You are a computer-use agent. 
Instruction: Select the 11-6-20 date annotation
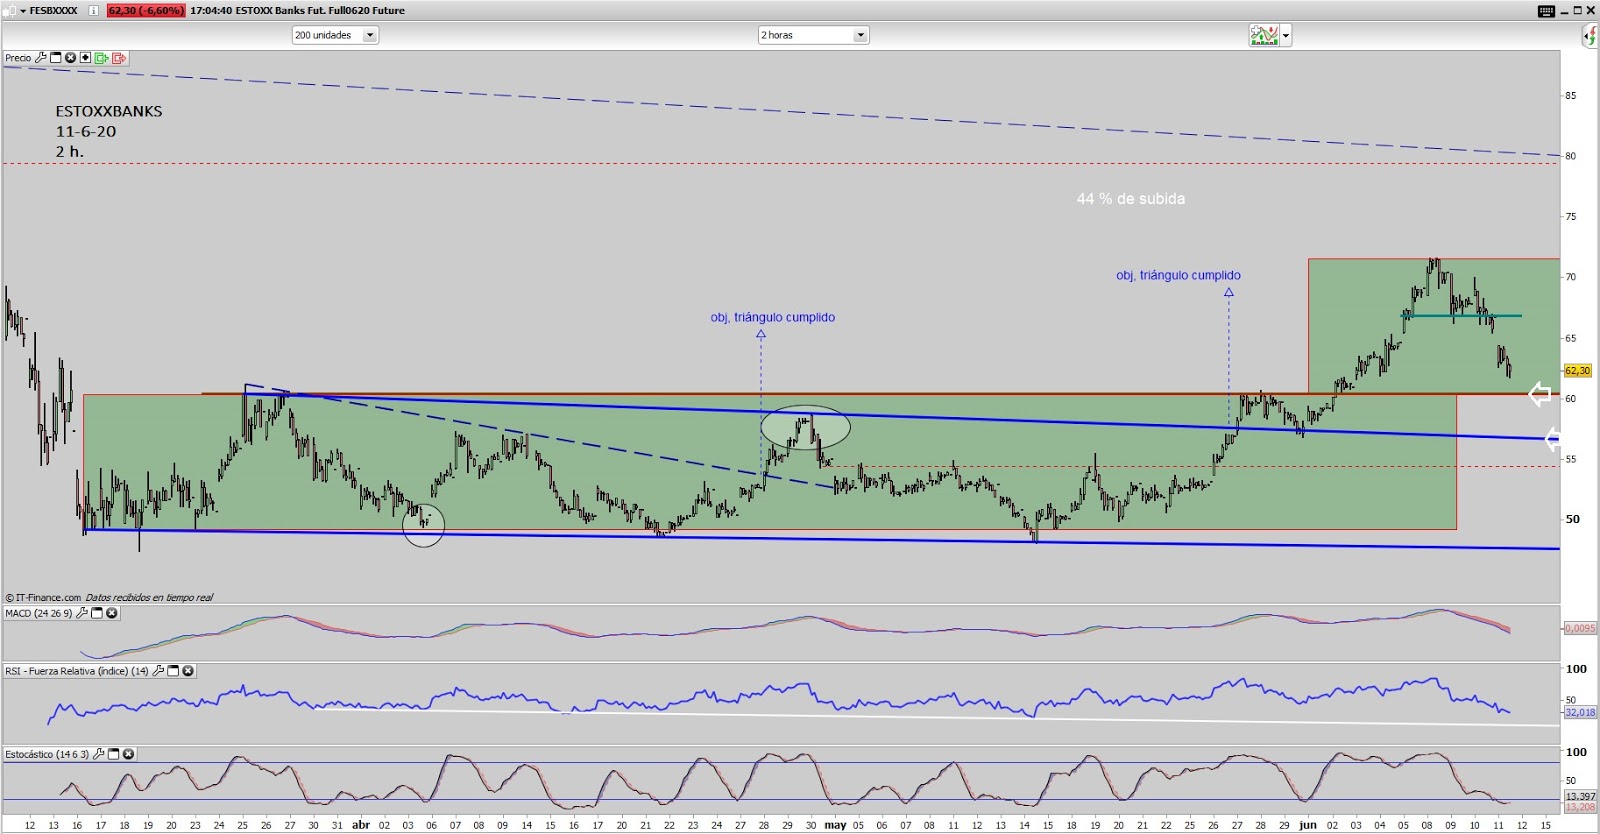point(86,131)
